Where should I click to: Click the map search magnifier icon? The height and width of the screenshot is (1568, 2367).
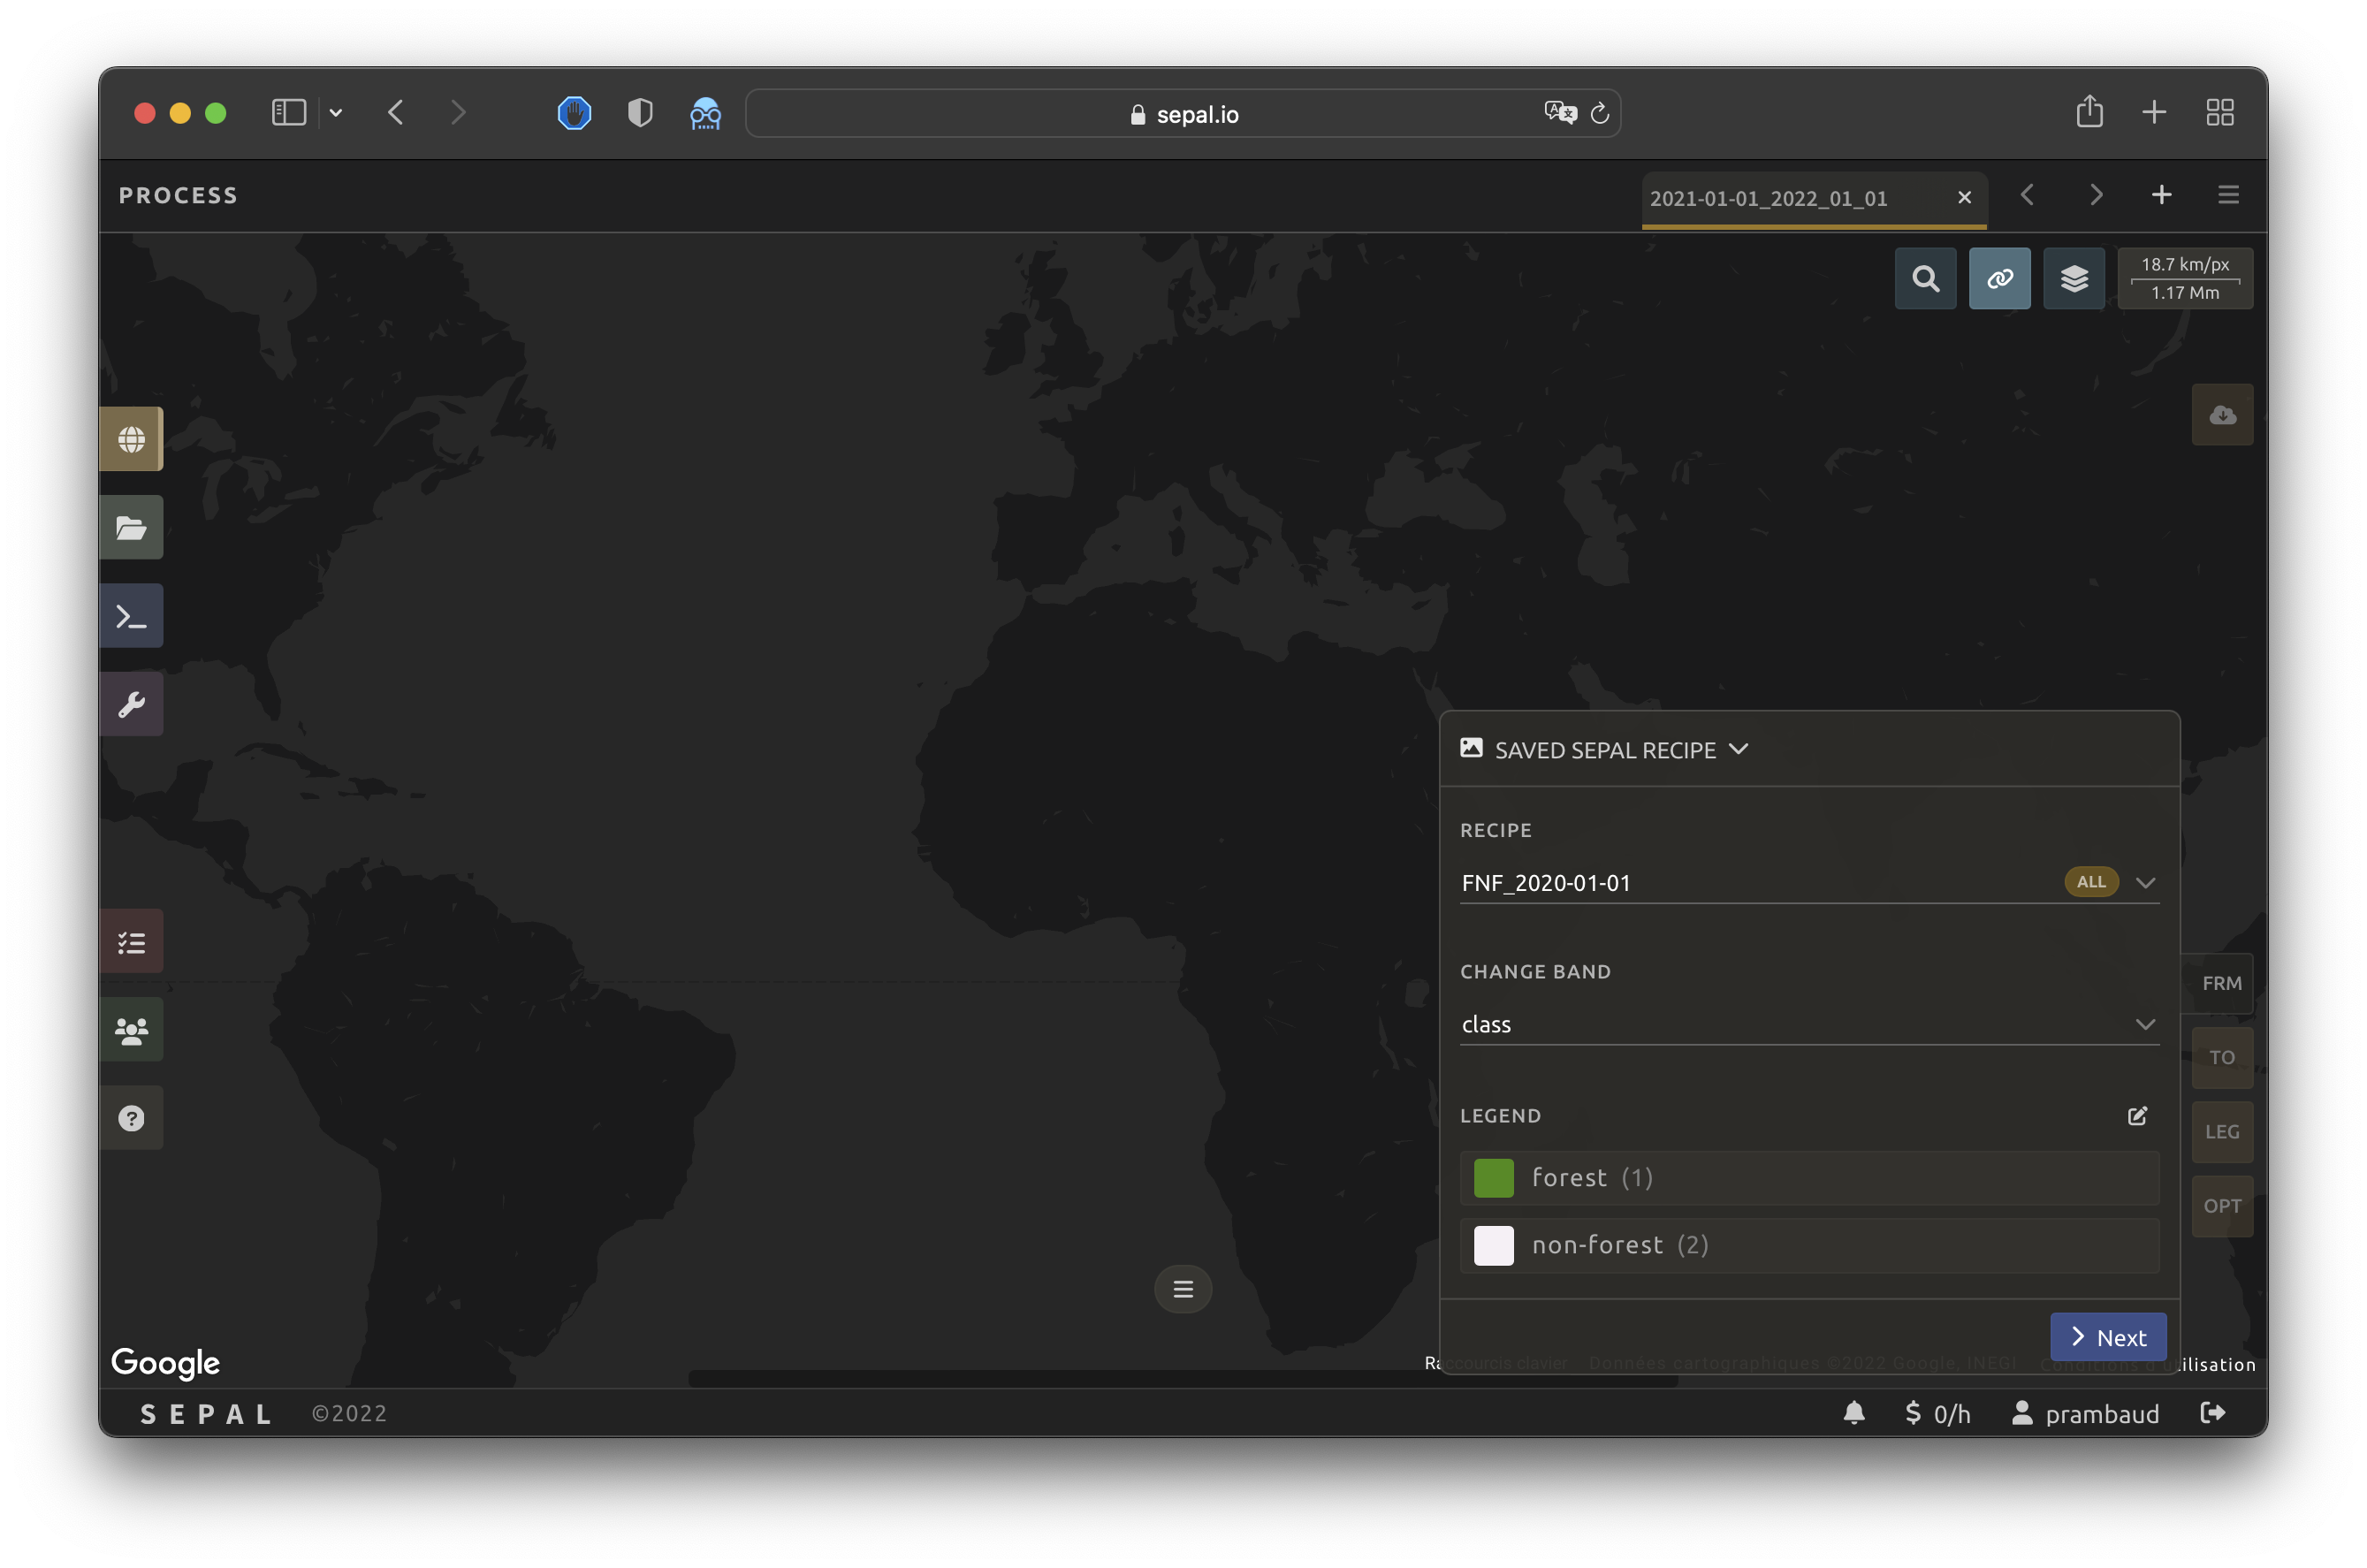point(1925,278)
